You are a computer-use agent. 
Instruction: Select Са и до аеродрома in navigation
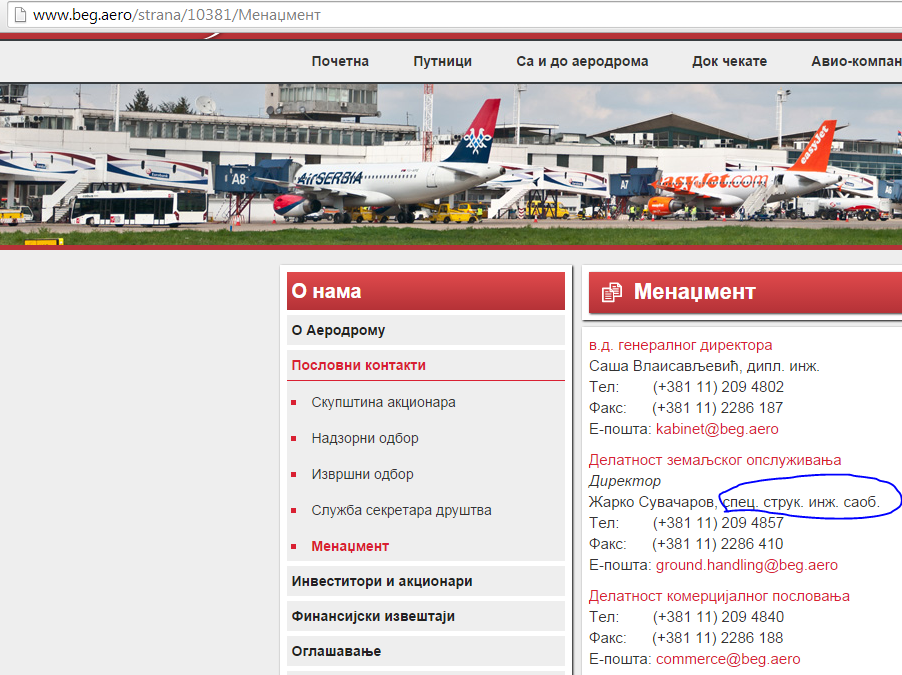point(582,61)
